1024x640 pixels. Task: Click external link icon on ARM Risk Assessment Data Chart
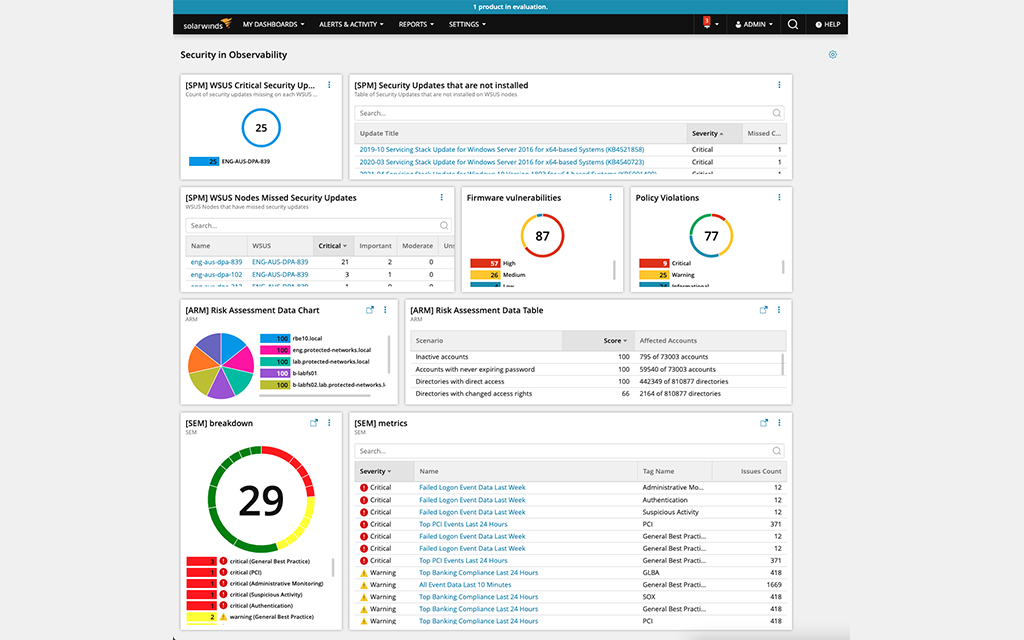point(370,310)
